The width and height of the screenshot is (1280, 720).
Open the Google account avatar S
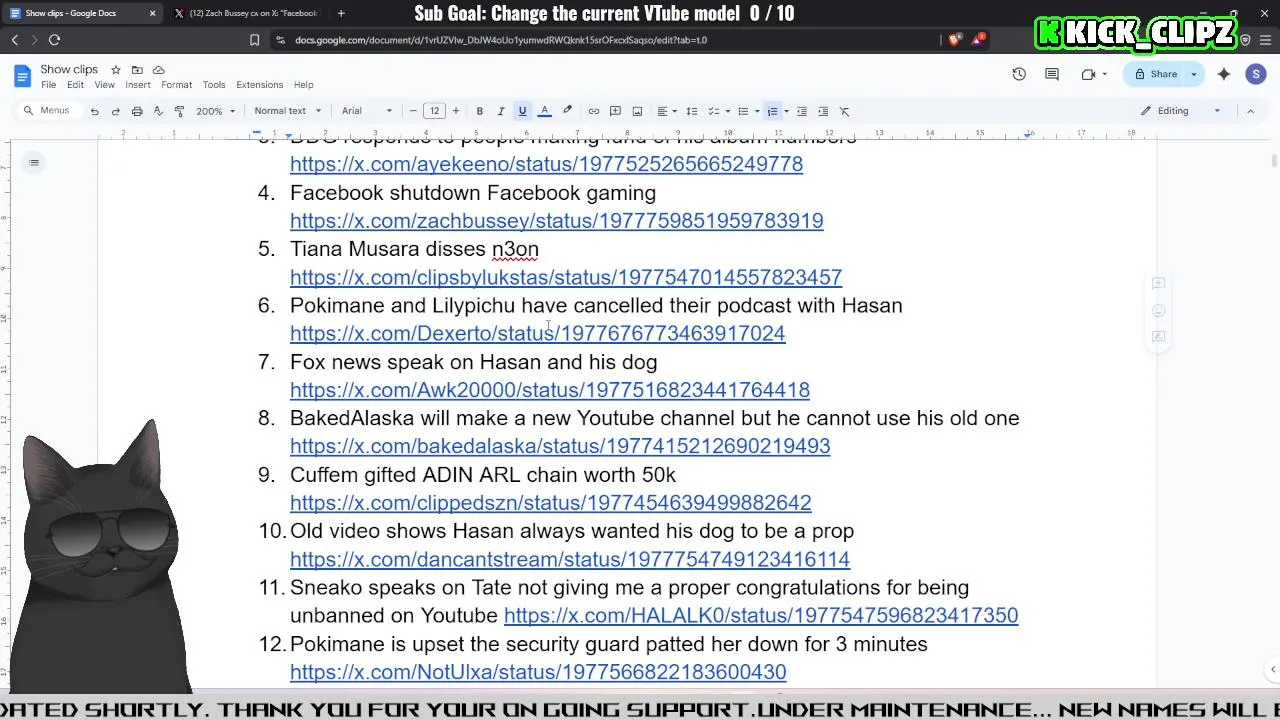pyautogui.click(x=1256, y=74)
